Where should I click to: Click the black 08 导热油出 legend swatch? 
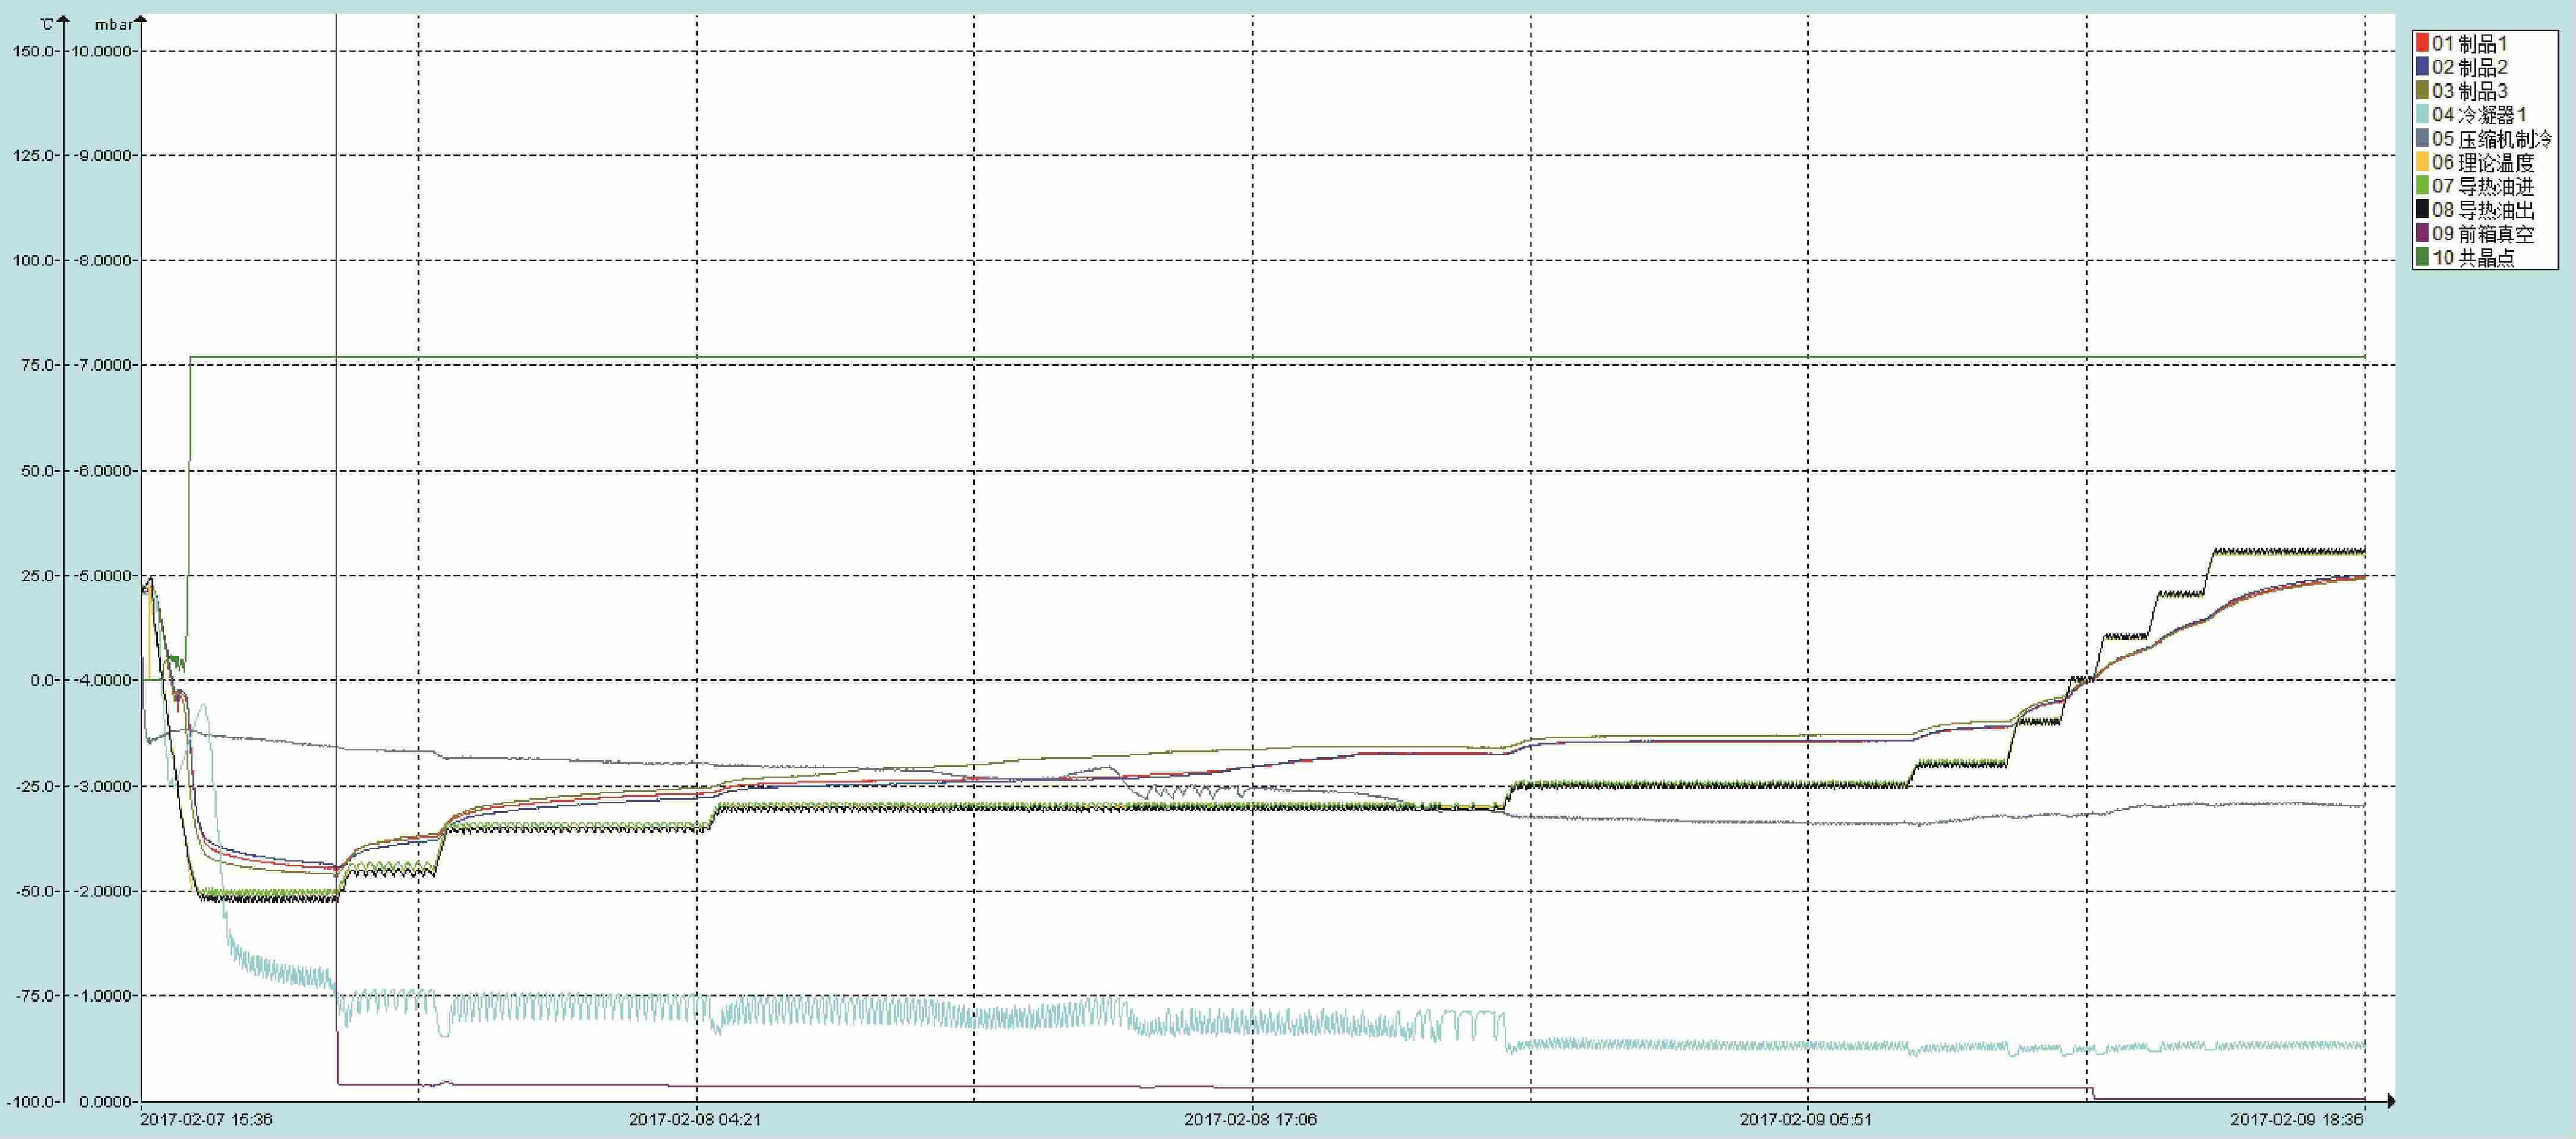click(2423, 210)
